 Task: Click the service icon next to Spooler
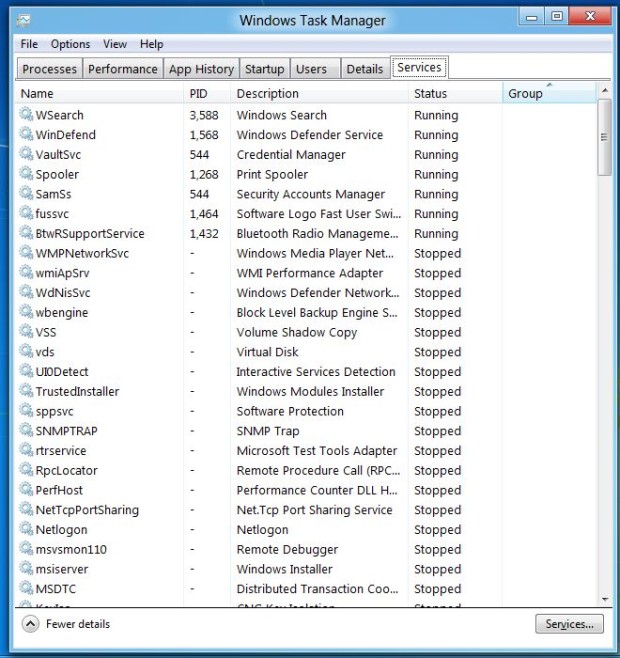[26, 173]
